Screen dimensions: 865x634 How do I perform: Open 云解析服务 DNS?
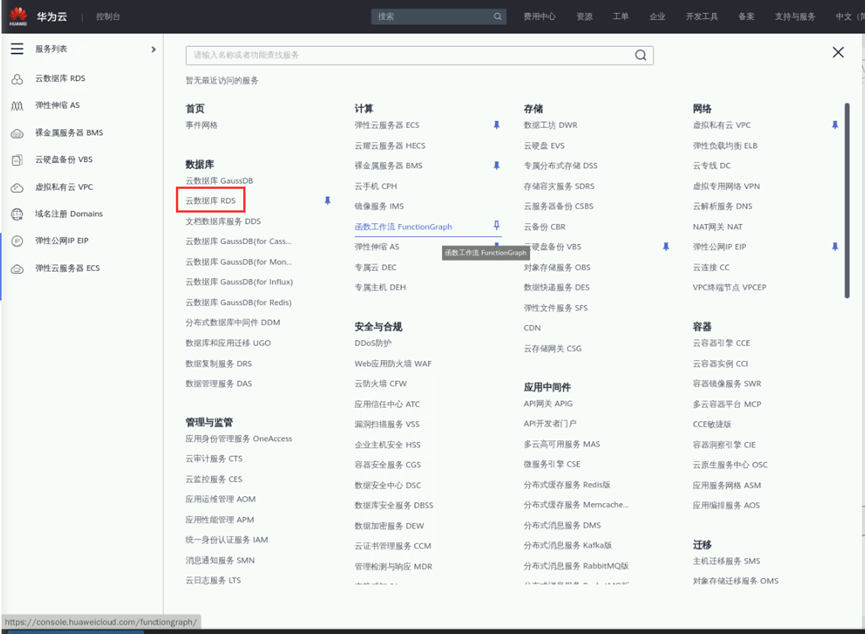click(x=722, y=206)
